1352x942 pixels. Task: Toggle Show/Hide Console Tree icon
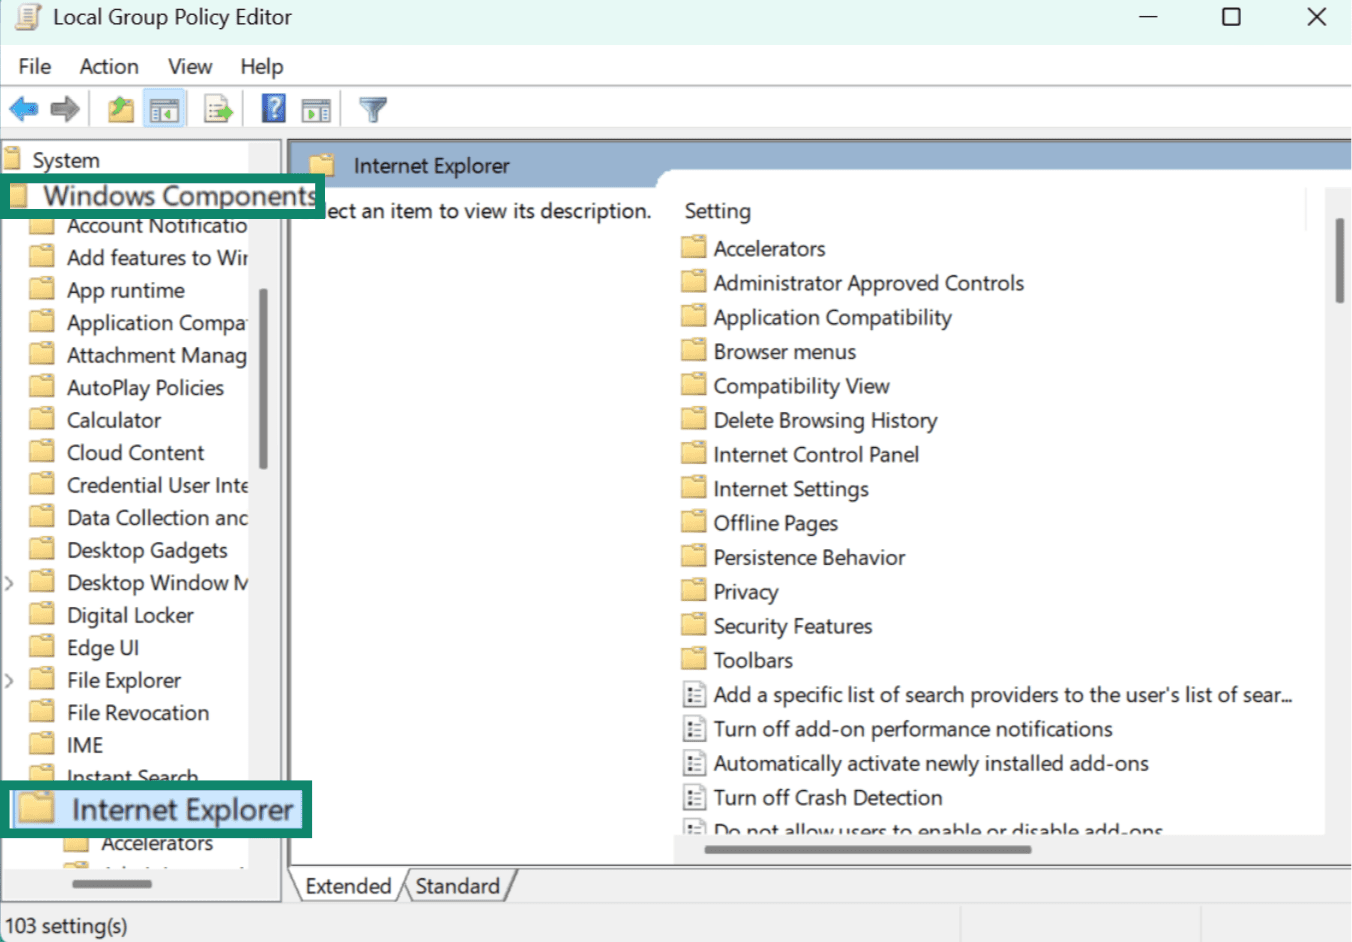point(164,109)
